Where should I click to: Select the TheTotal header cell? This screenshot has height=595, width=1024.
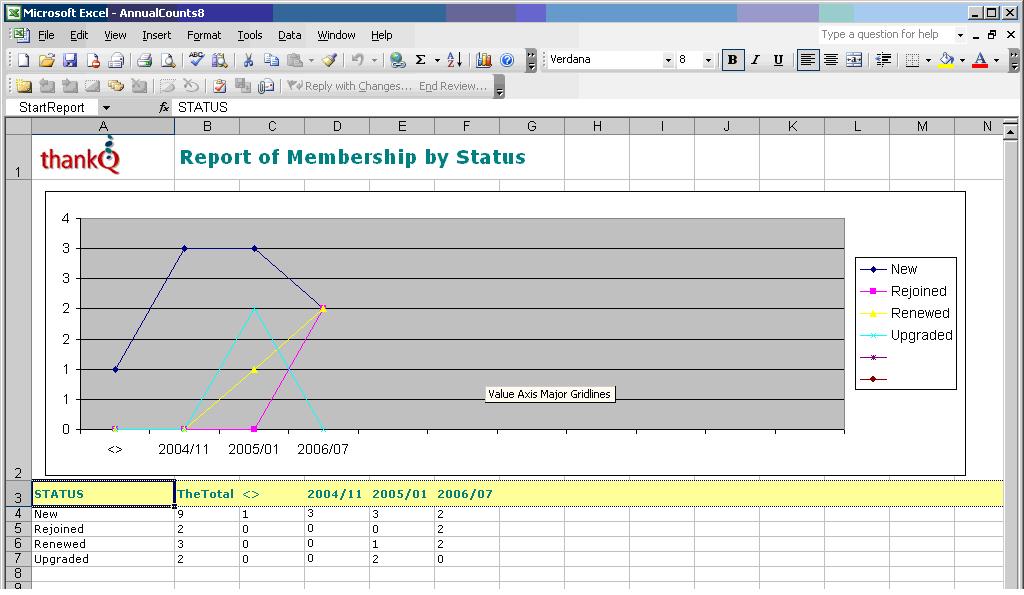tap(207, 494)
